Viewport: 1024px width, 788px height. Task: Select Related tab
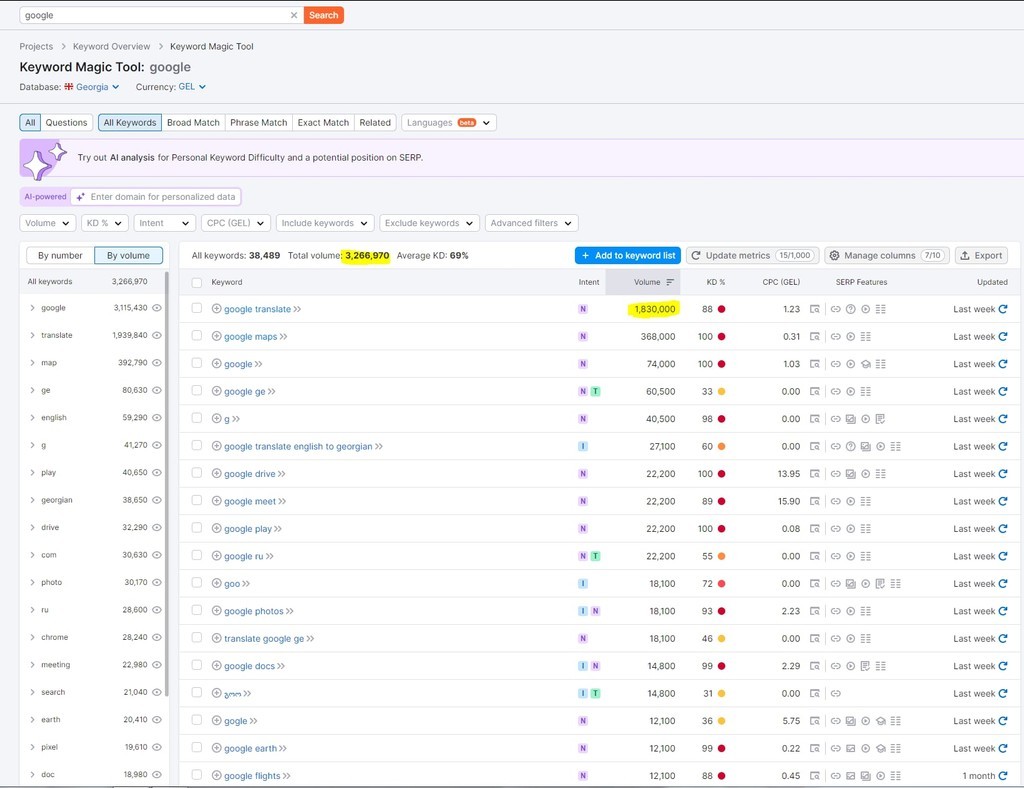[375, 123]
